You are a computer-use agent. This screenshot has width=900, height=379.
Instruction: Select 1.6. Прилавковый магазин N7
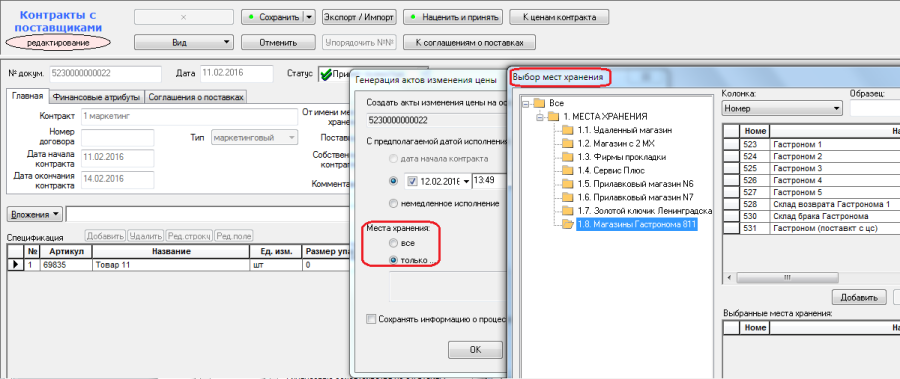pos(635,198)
